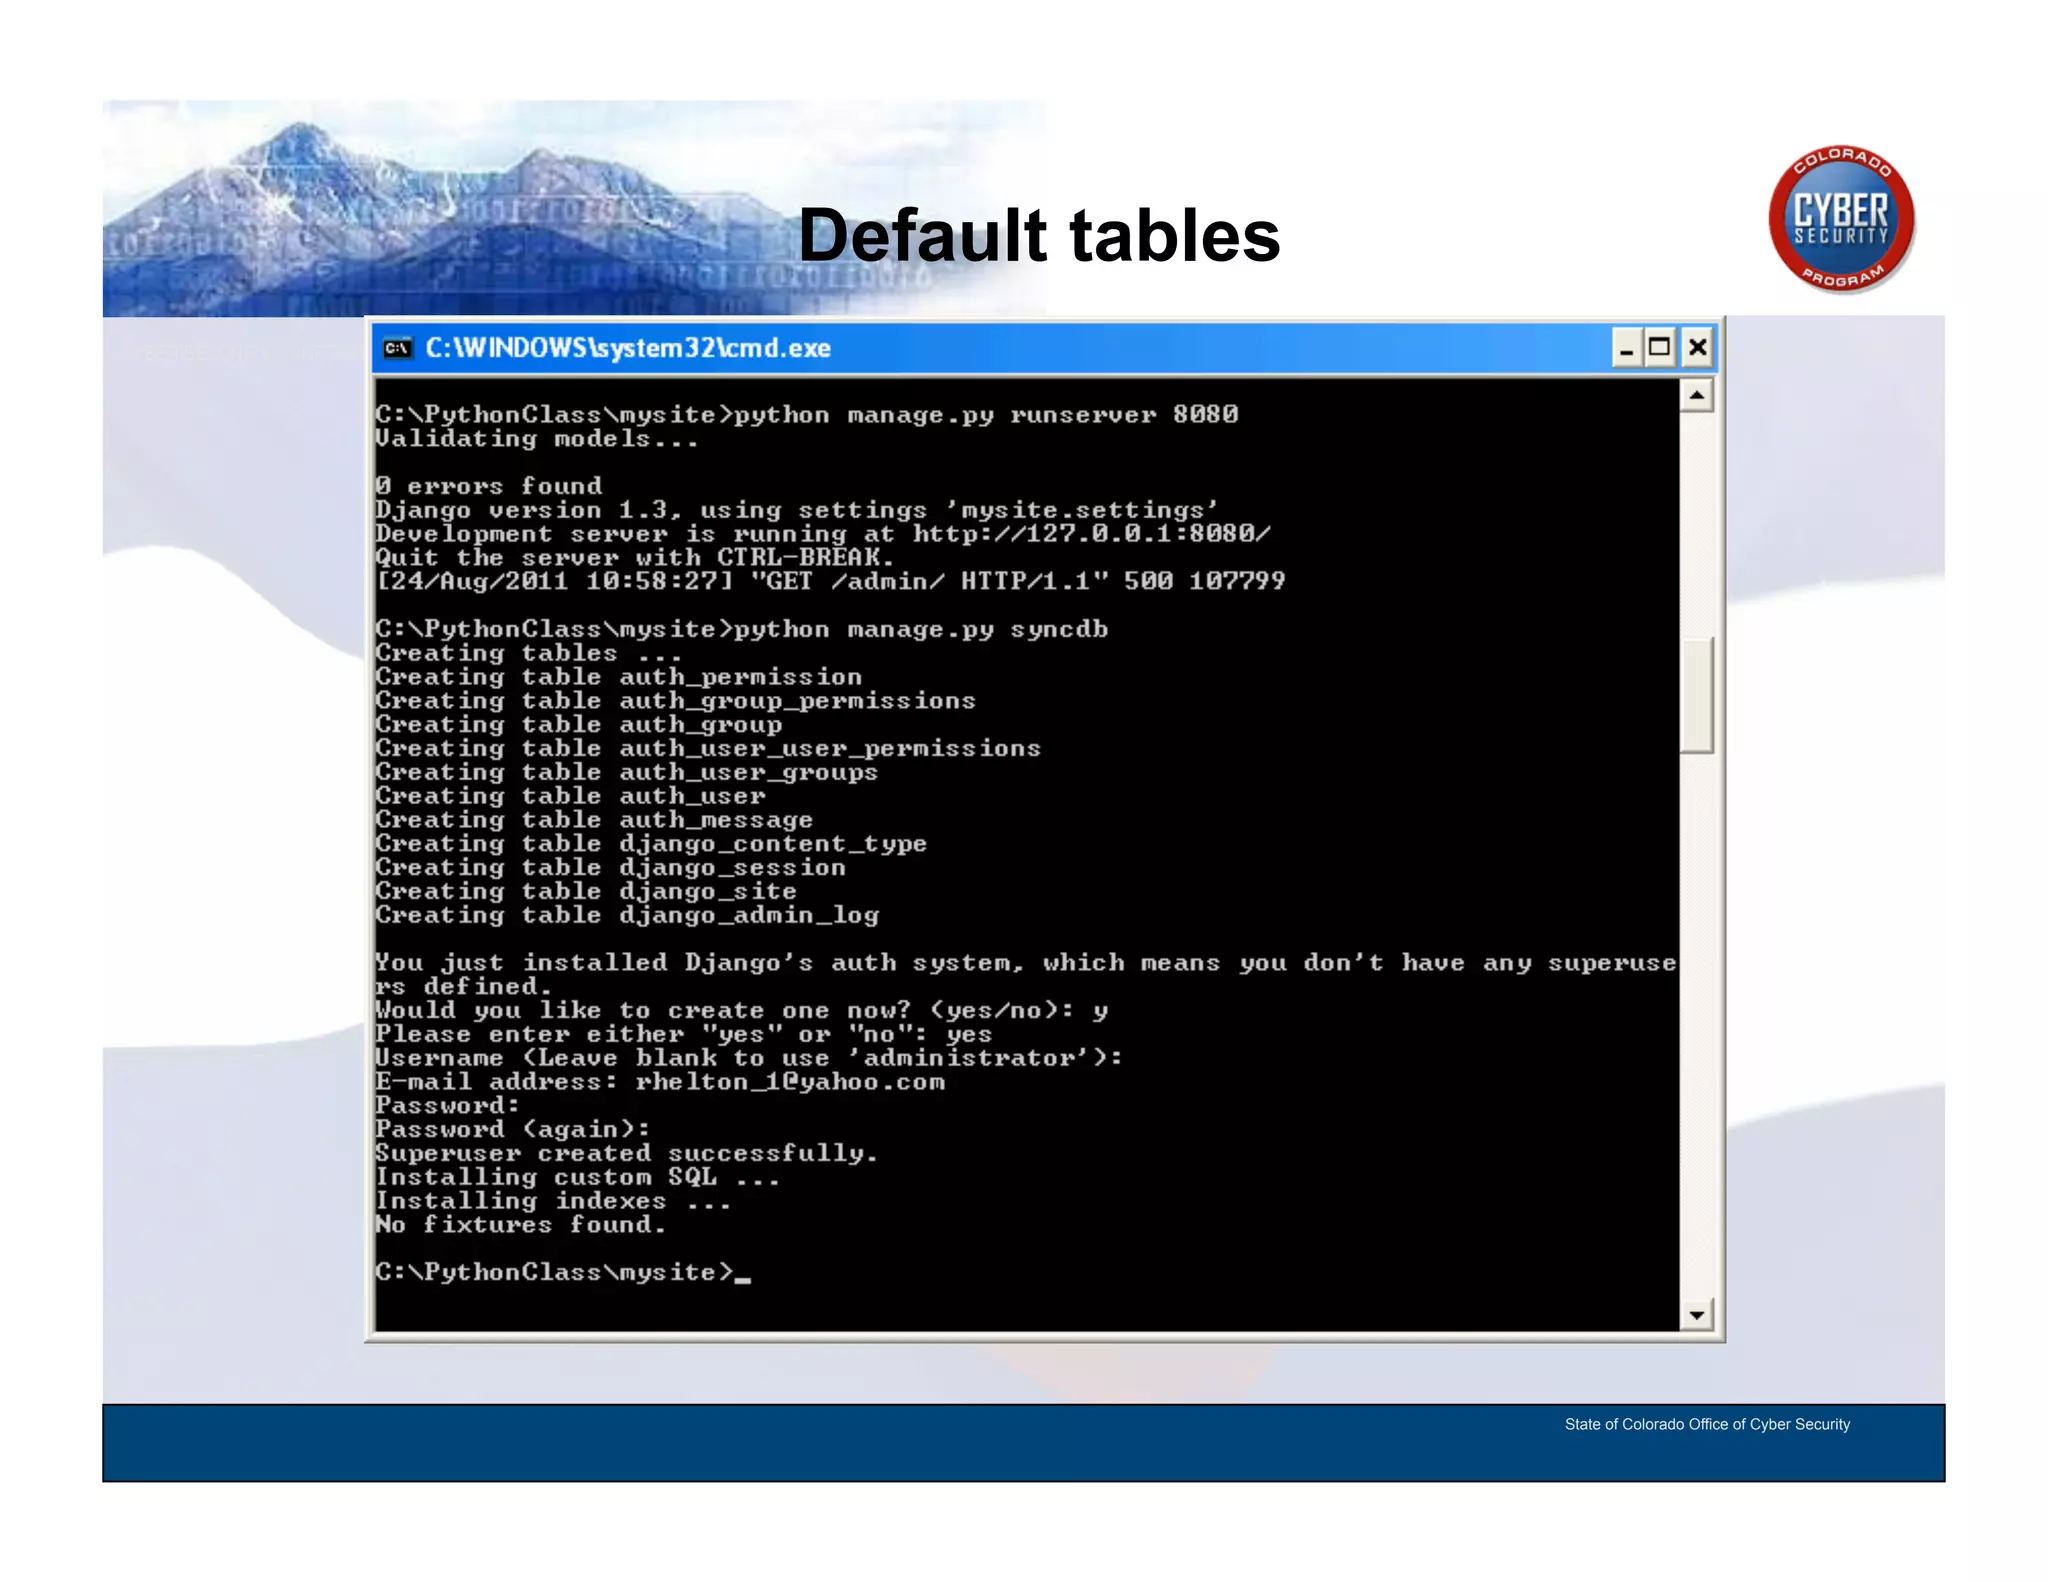Click the 'Creating table django_site' line

coord(586,892)
